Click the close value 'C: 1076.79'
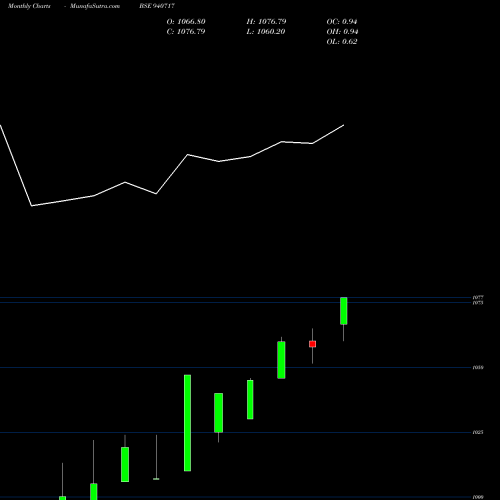 186,32
